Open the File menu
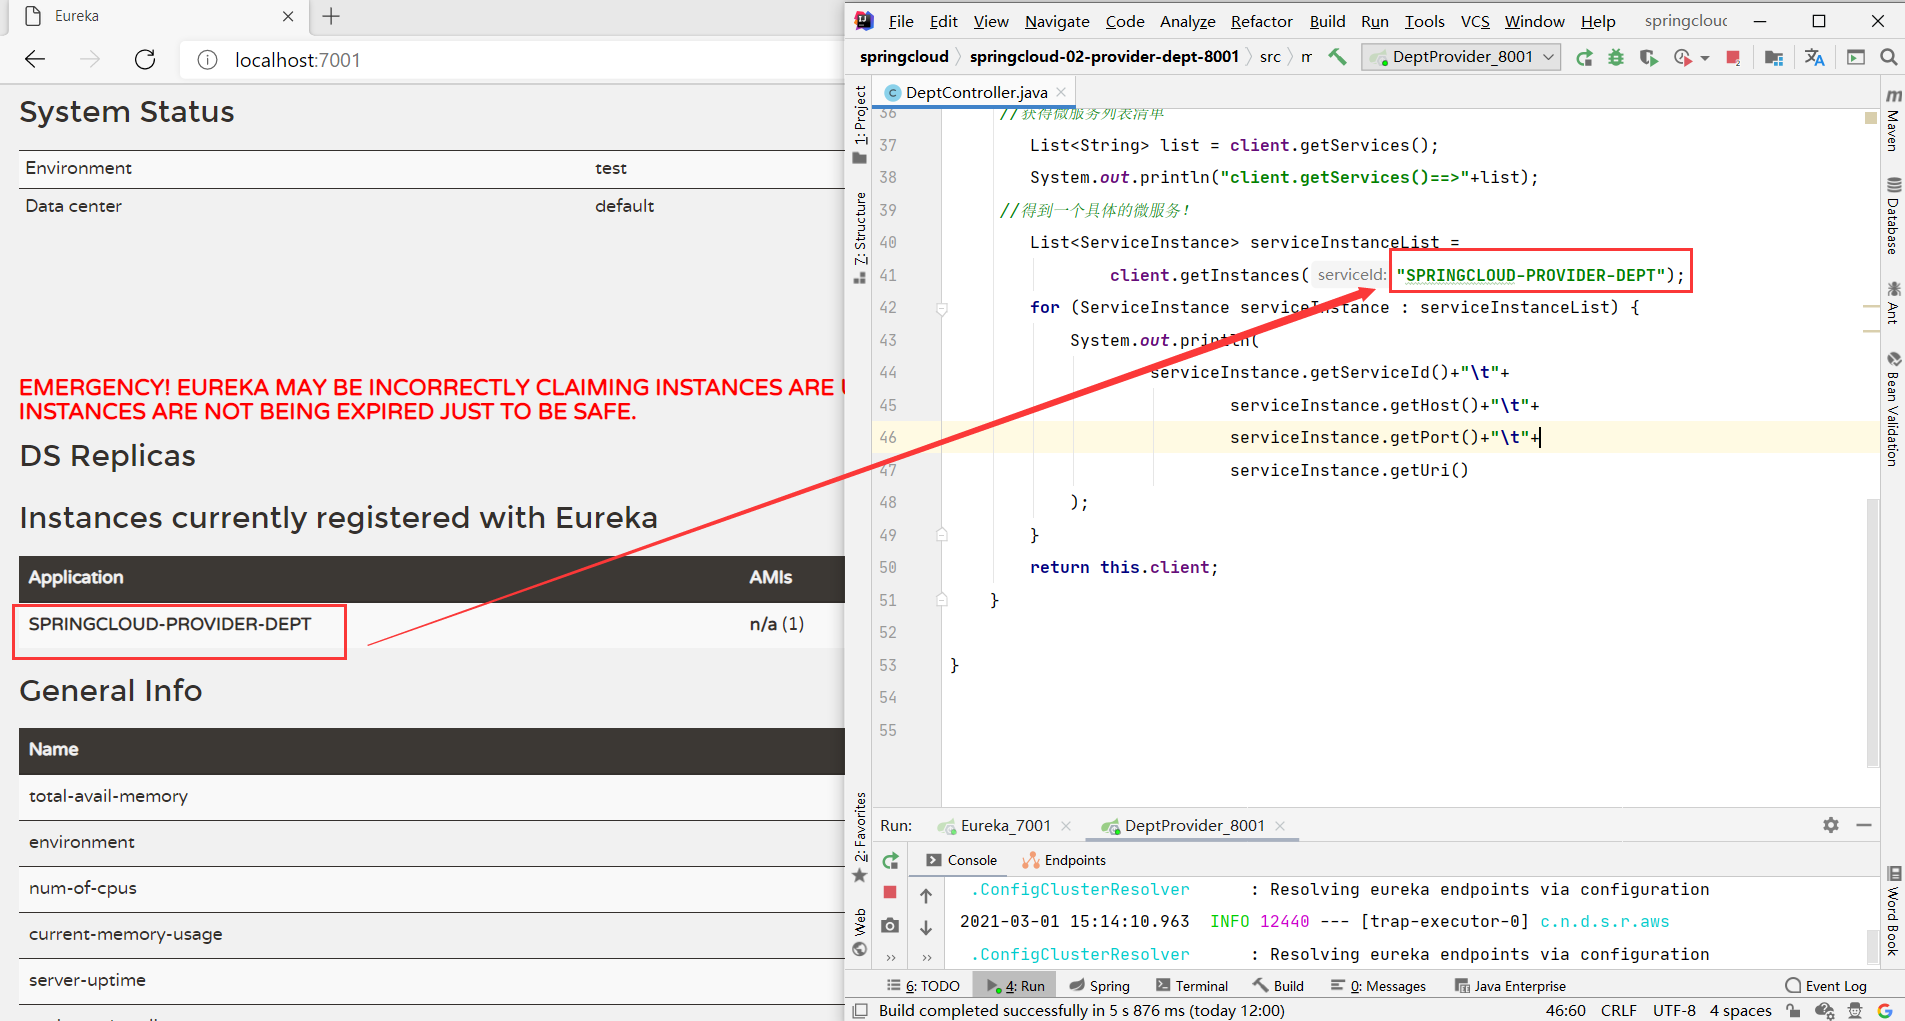The image size is (1905, 1021). [x=901, y=21]
